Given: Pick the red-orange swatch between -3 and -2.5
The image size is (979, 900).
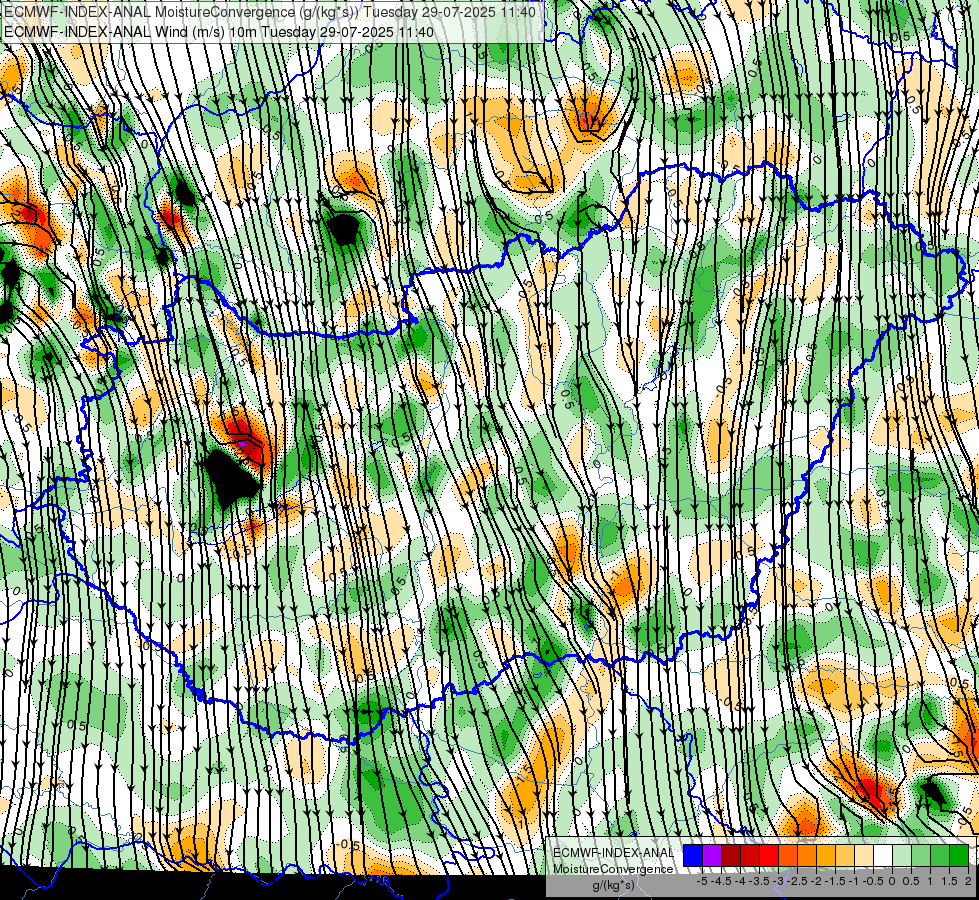Looking at the screenshot, I should 788,856.
